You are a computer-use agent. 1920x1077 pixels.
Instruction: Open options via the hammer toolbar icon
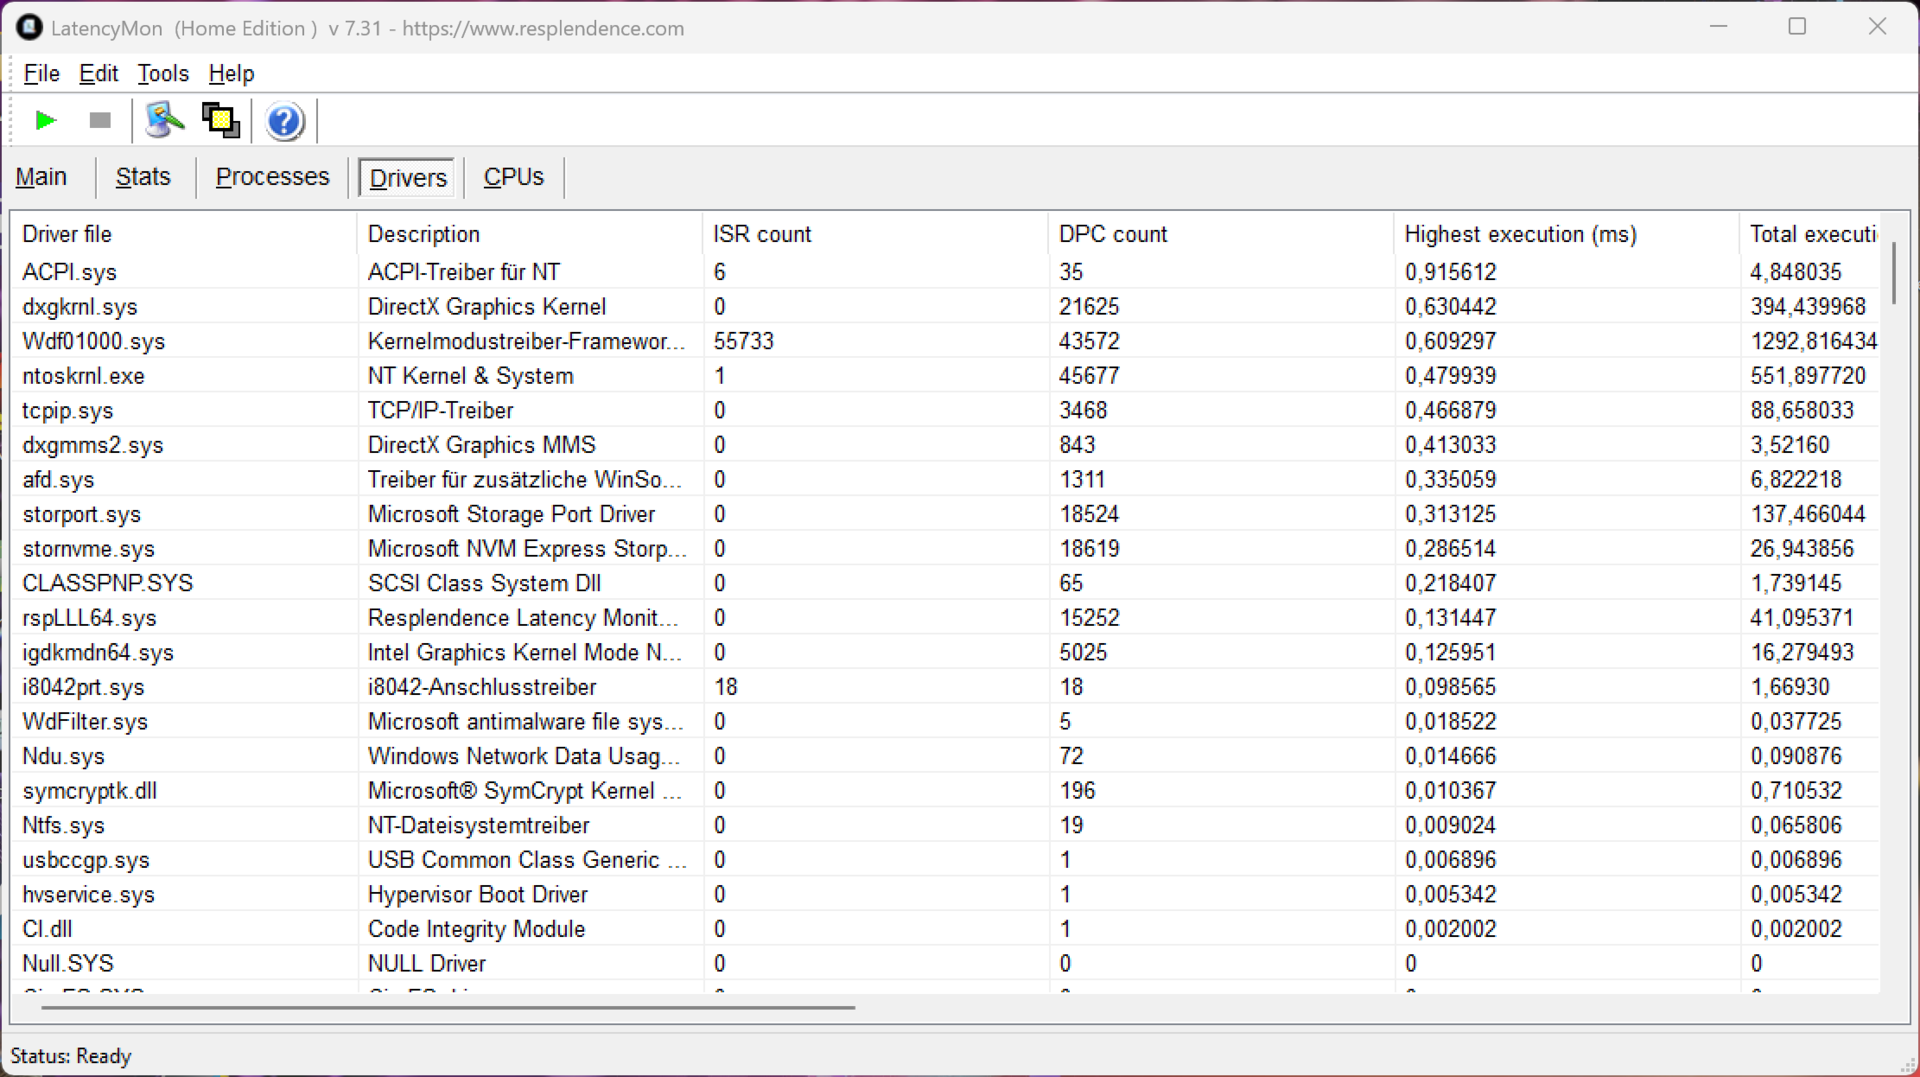coord(164,121)
